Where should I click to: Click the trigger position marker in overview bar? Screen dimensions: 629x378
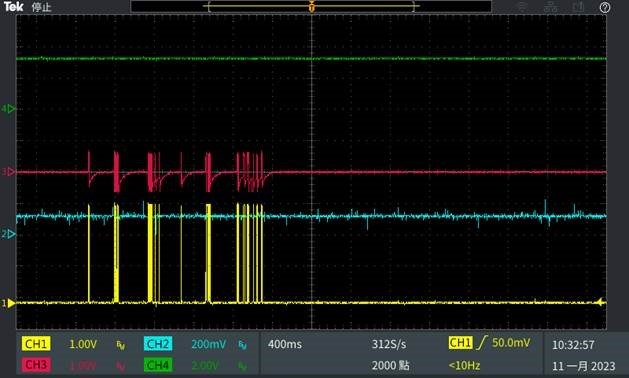312,7
